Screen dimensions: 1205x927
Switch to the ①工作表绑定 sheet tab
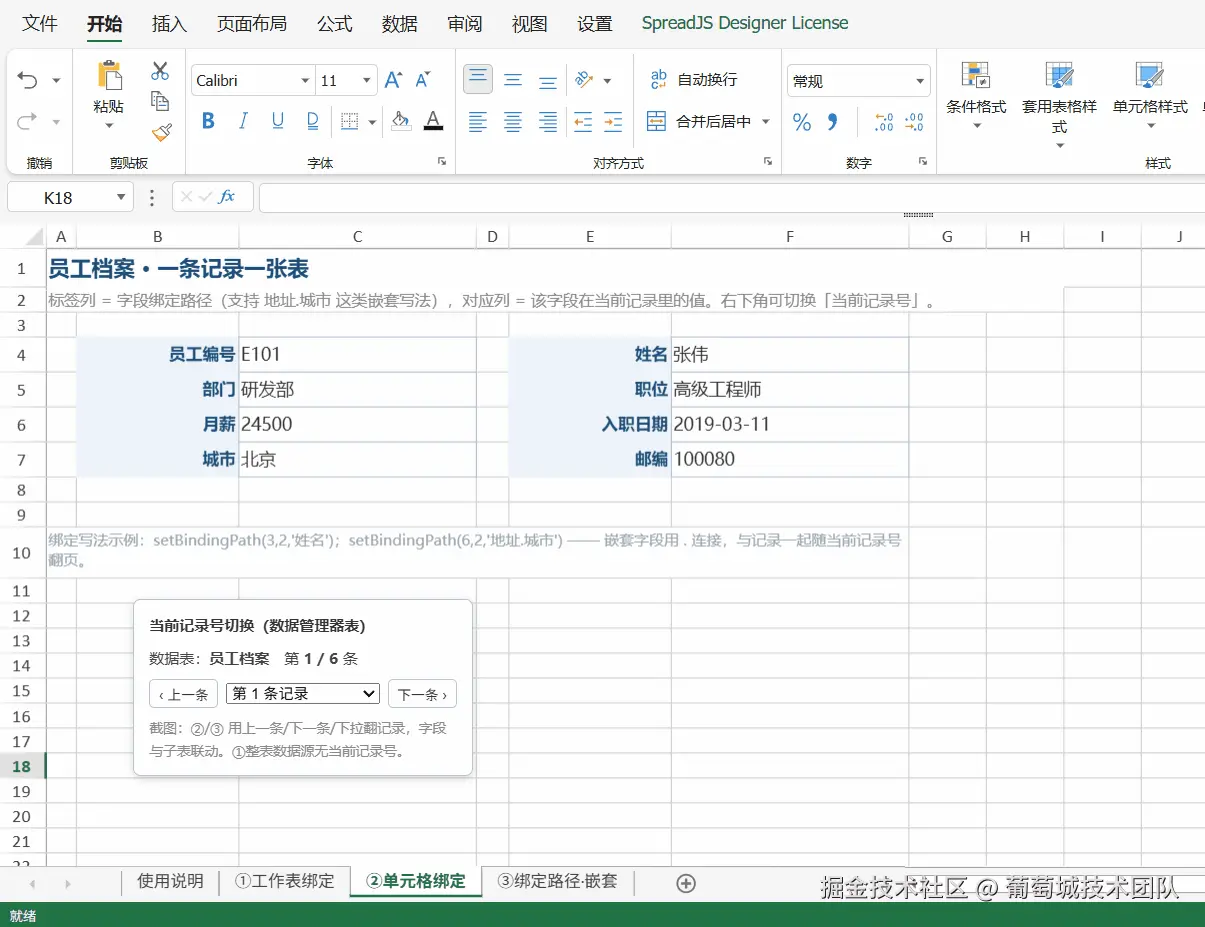point(284,881)
